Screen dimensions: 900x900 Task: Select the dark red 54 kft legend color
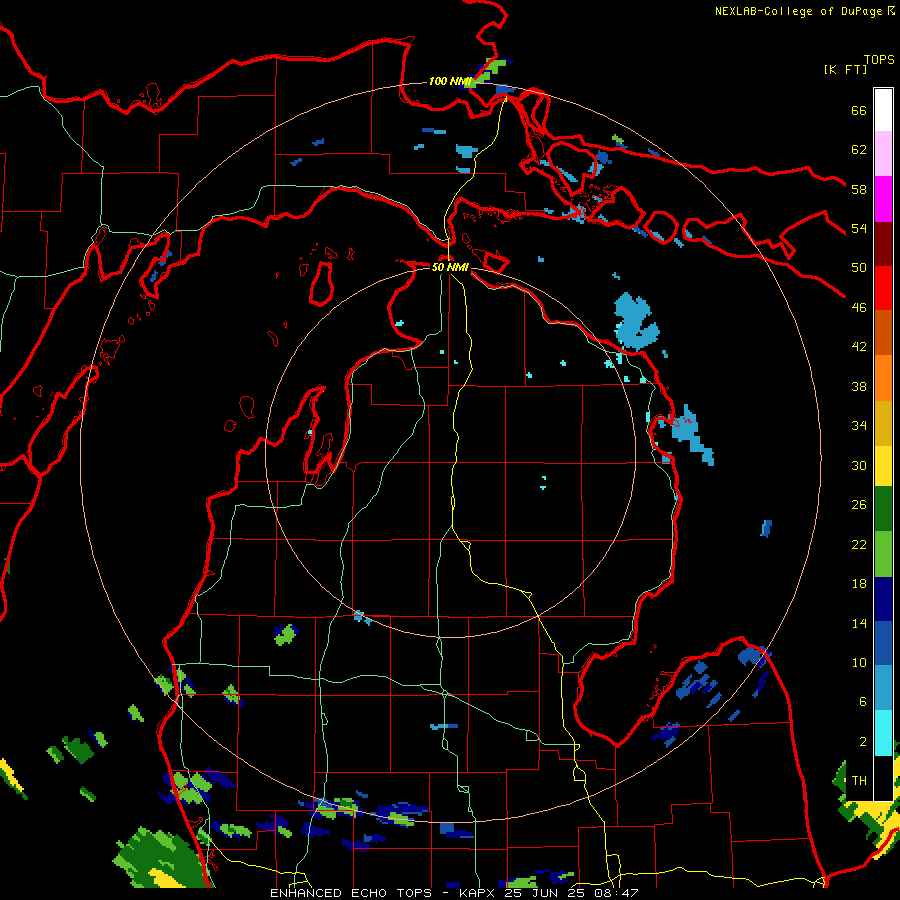(x=883, y=244)
